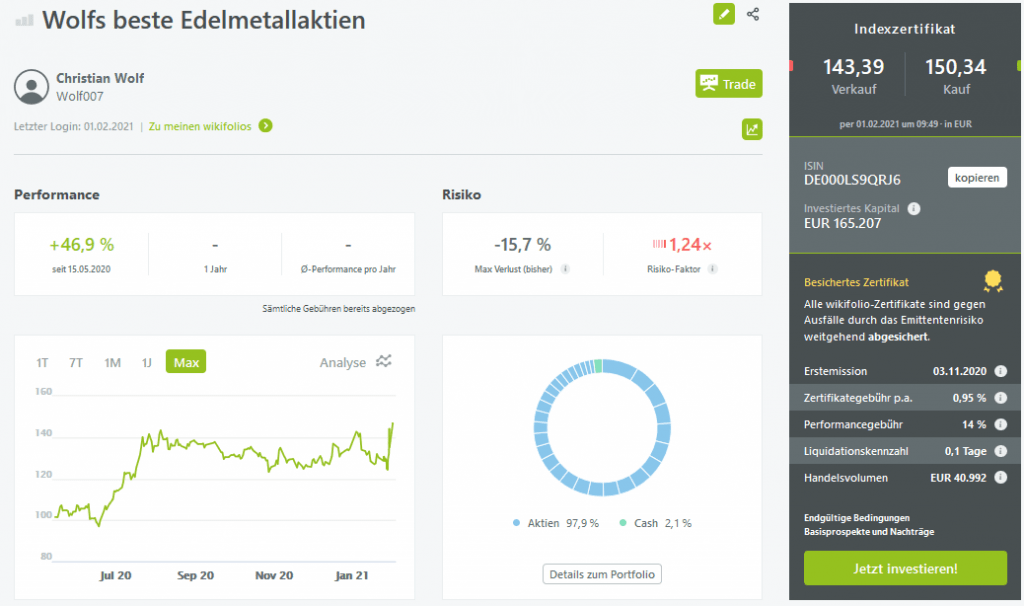Select the Max time range tab
The height and width of the screenshot is (606, 1024).
point(186,362)
